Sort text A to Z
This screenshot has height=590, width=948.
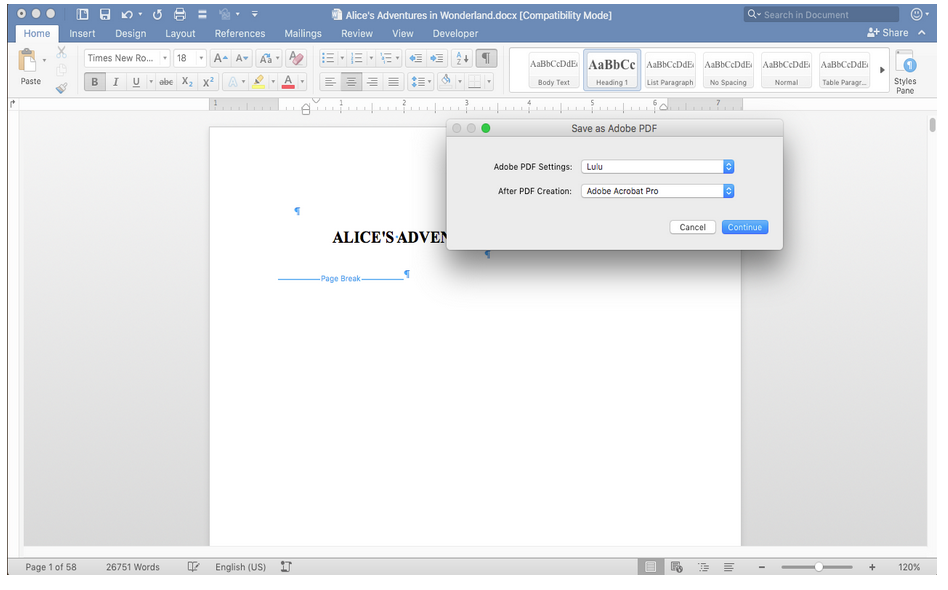463,58
